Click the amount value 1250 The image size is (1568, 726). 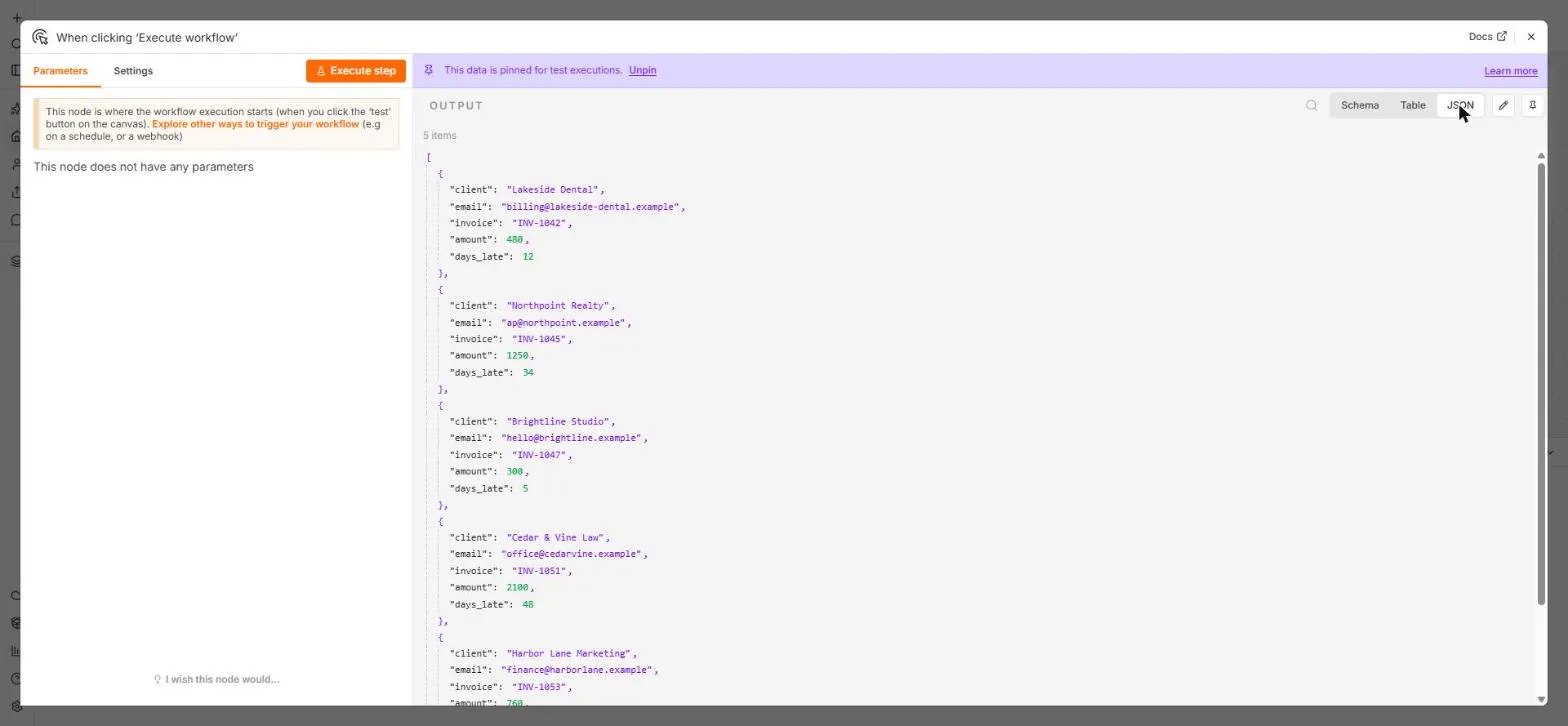[517, 356]
